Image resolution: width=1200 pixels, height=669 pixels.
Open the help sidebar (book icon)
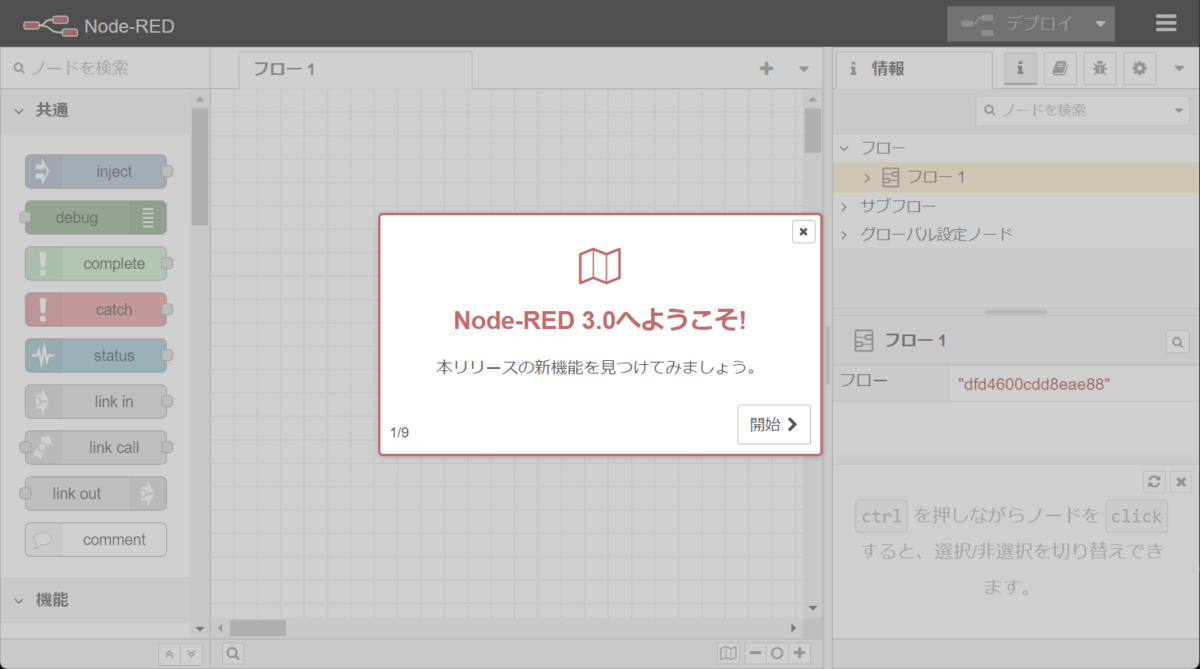[1059, 68]
